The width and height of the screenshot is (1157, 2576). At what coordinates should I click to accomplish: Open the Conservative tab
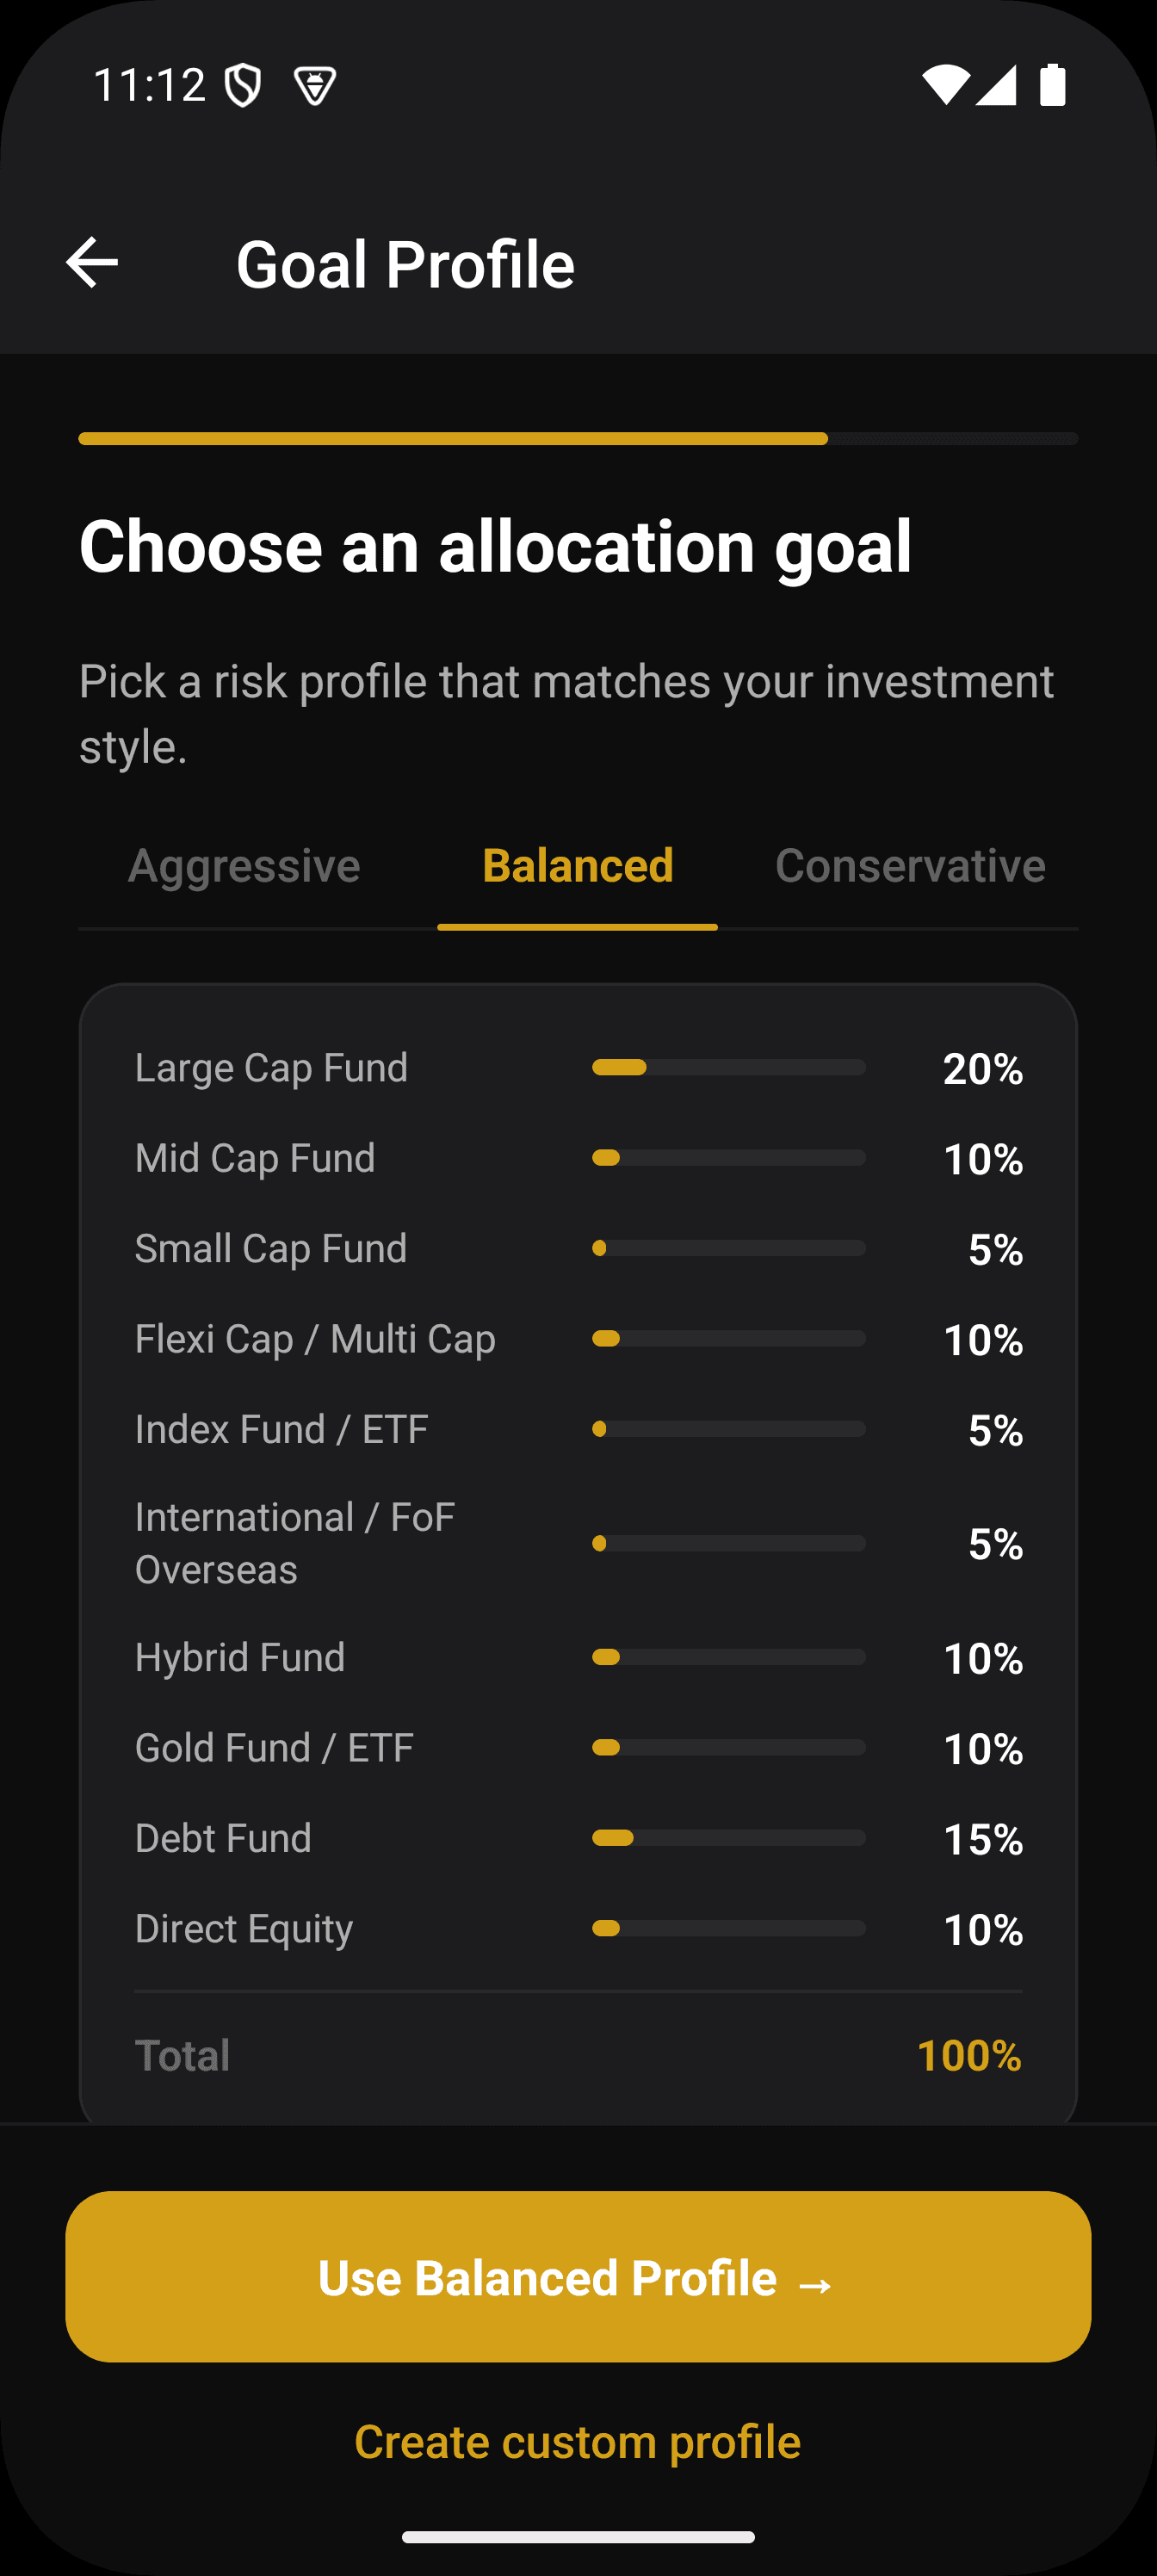coord(911,866)
